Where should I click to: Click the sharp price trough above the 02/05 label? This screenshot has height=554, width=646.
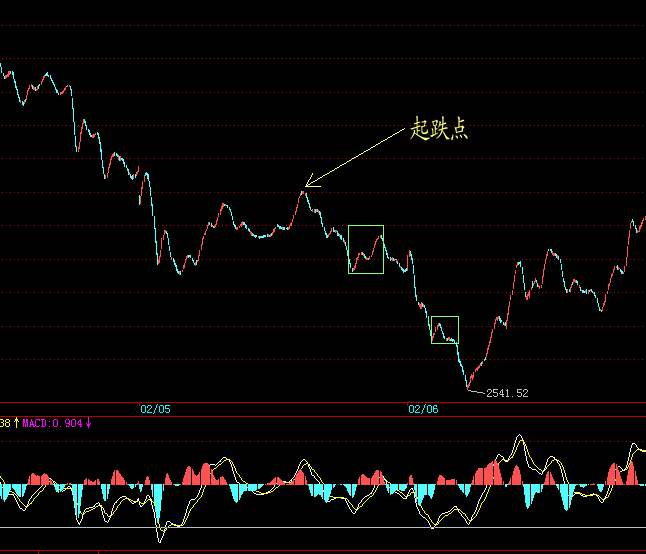click(158, 263)
